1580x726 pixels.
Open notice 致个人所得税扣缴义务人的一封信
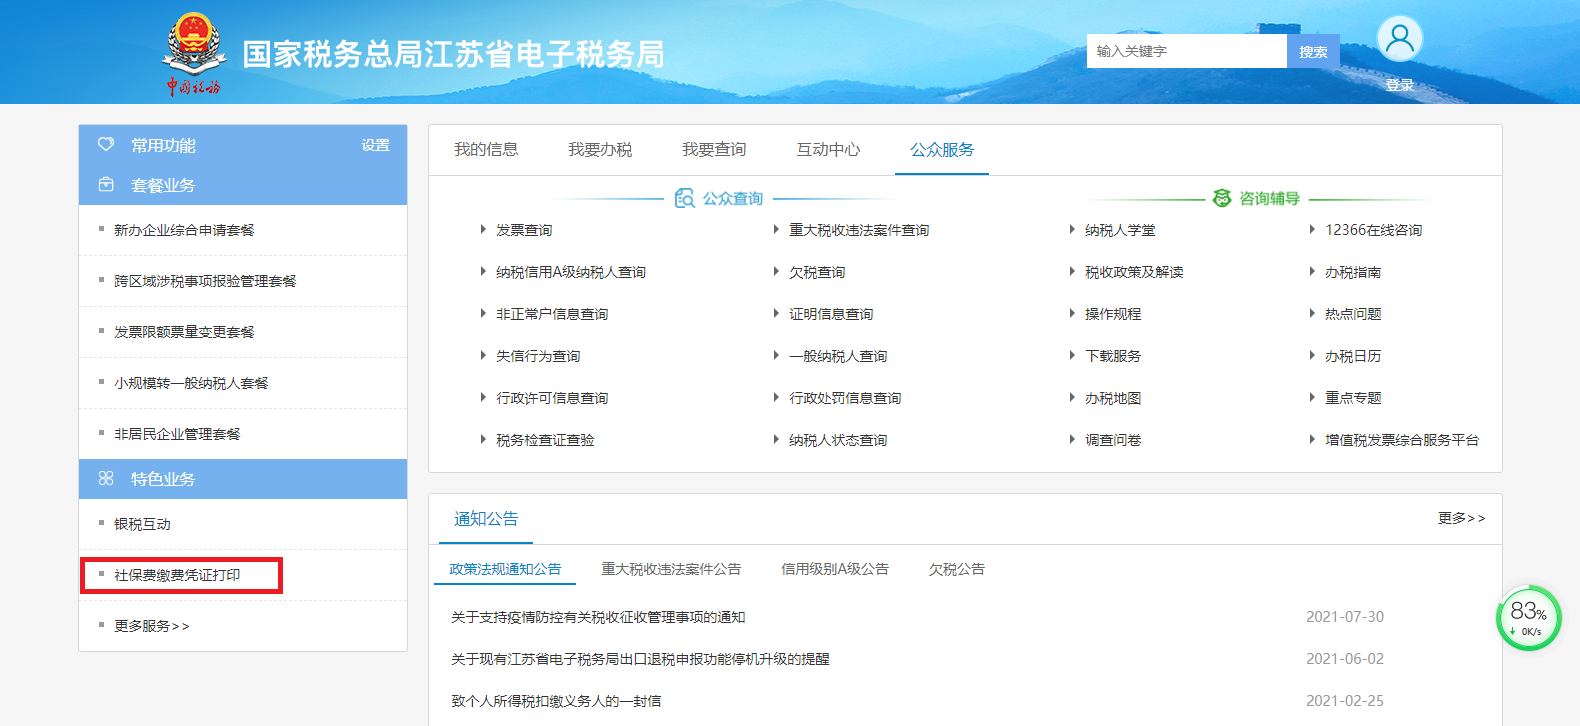(556, 701)
